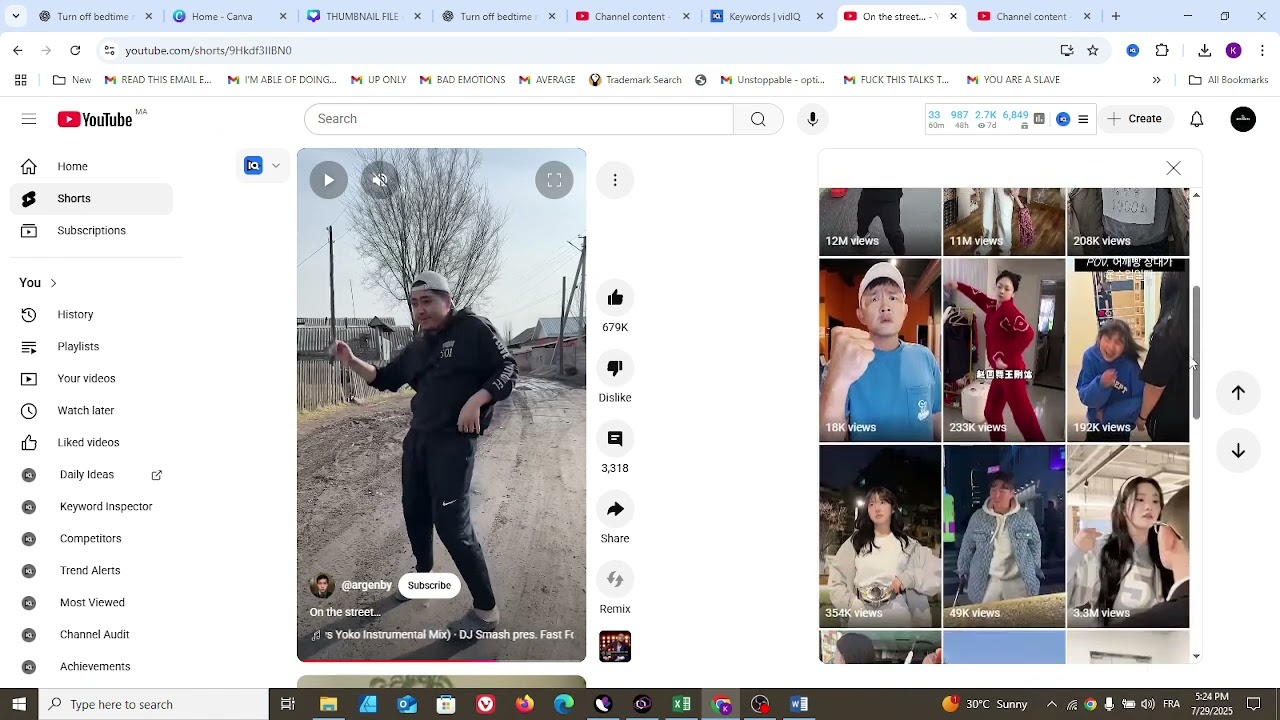The height and width of the screenshot is (720, 1280).
Task: Go to the YouTube logo home
Action: (x=95, y=119)
